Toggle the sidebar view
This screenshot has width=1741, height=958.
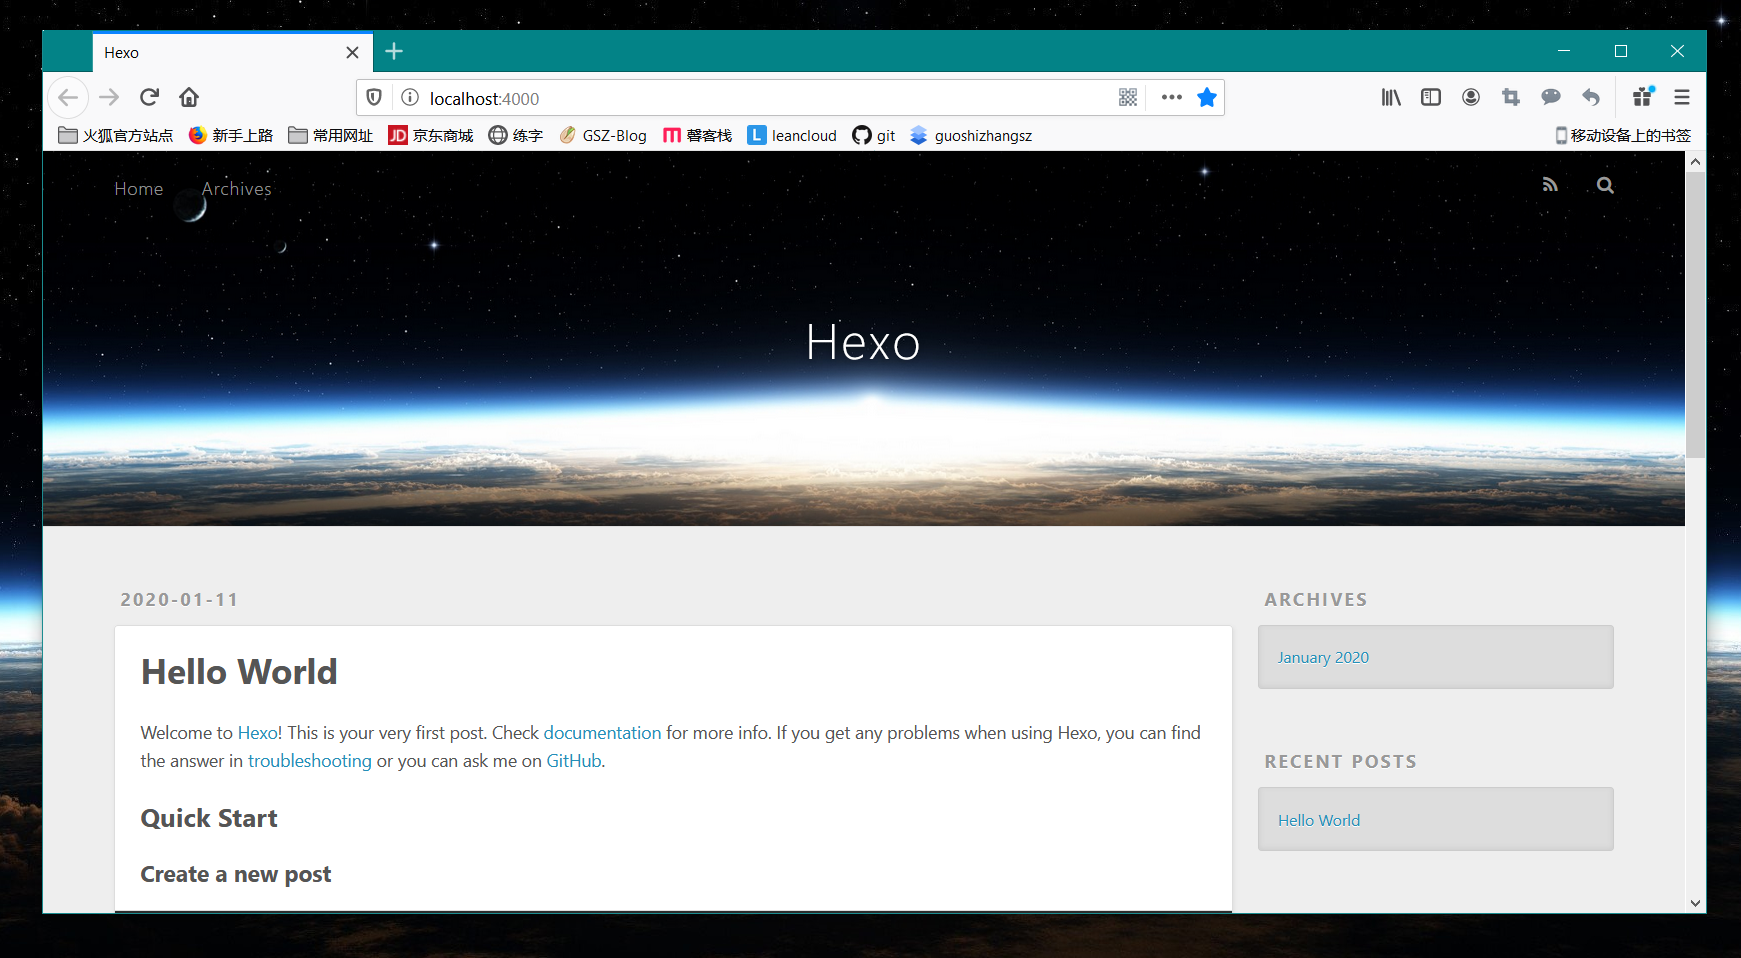[1431, 97]
